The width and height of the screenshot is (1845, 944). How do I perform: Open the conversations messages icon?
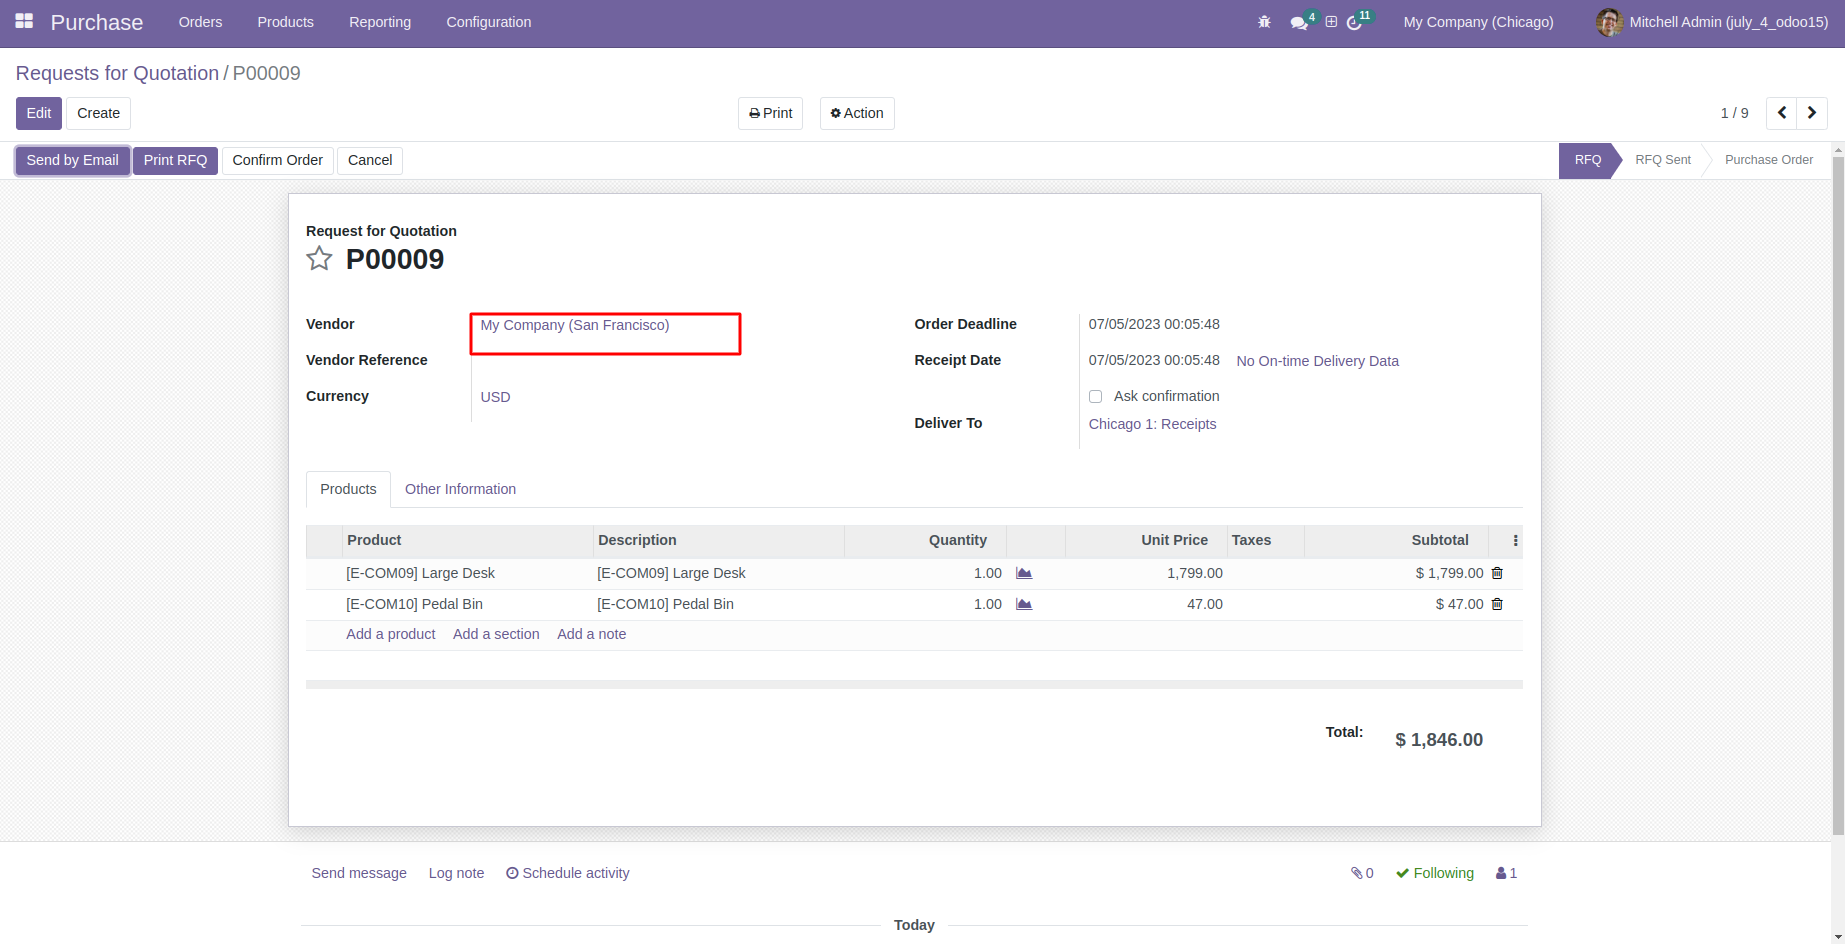(1299, 22)
